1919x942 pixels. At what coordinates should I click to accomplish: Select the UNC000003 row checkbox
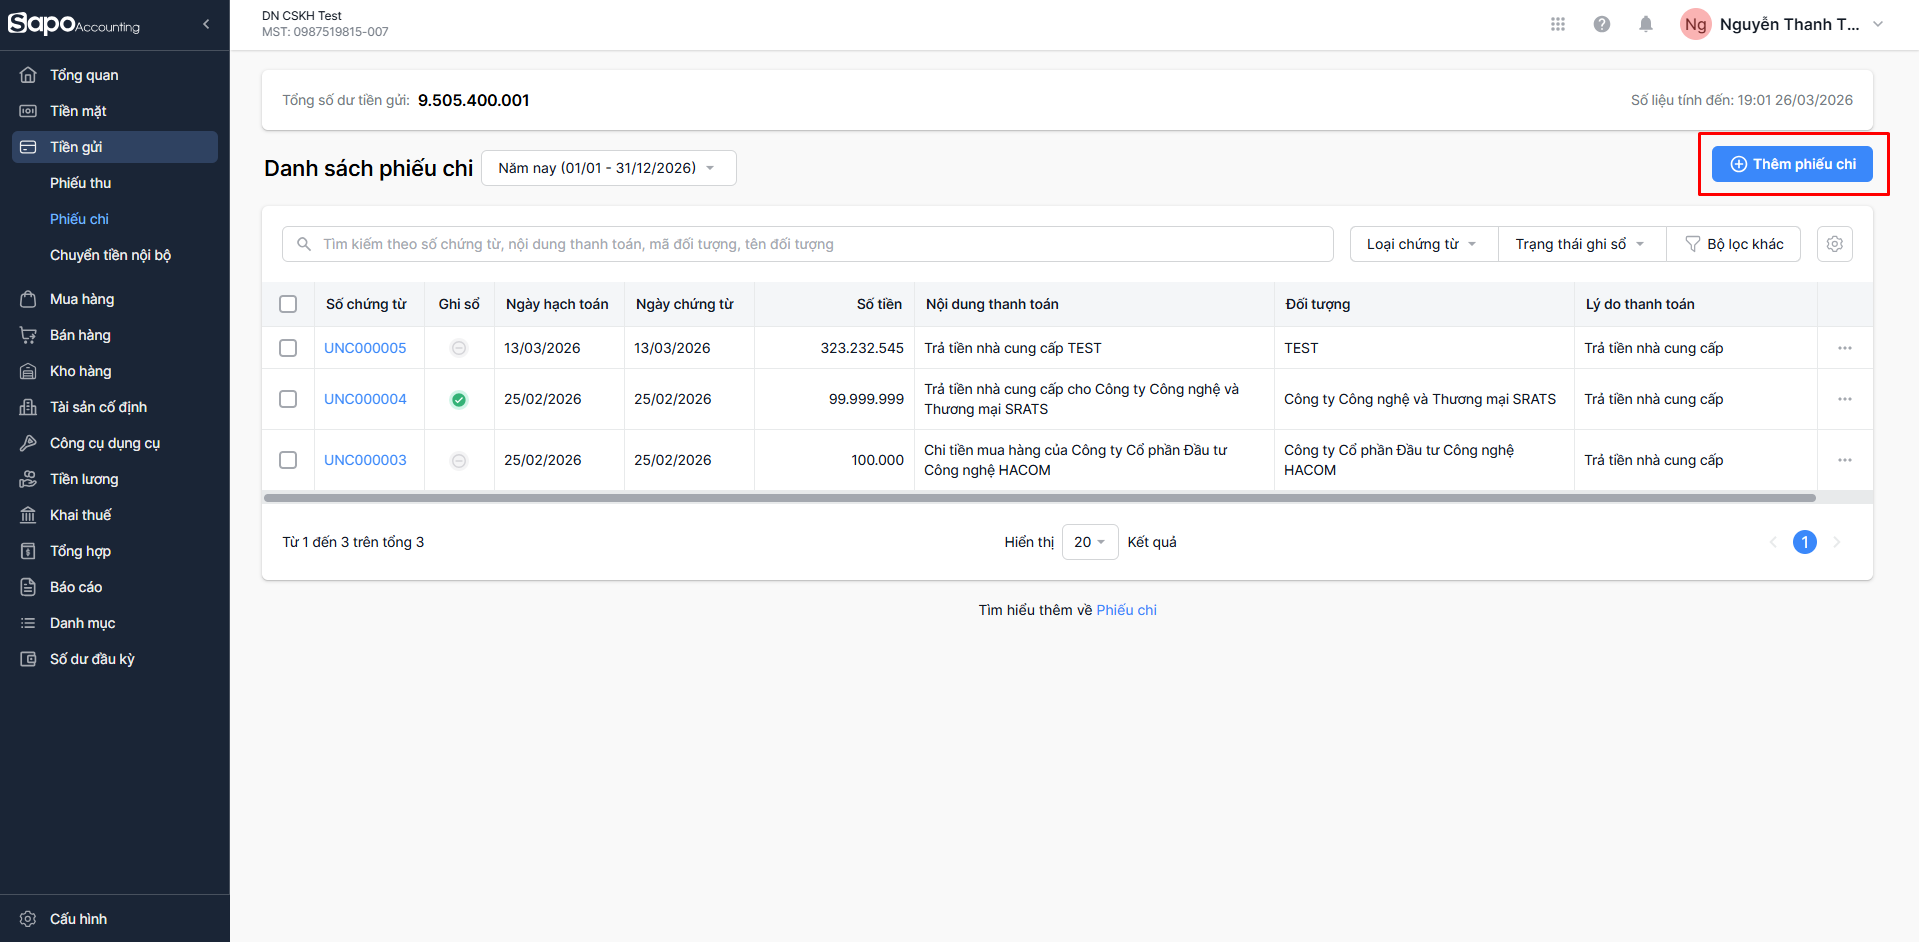tap(288, 460)
